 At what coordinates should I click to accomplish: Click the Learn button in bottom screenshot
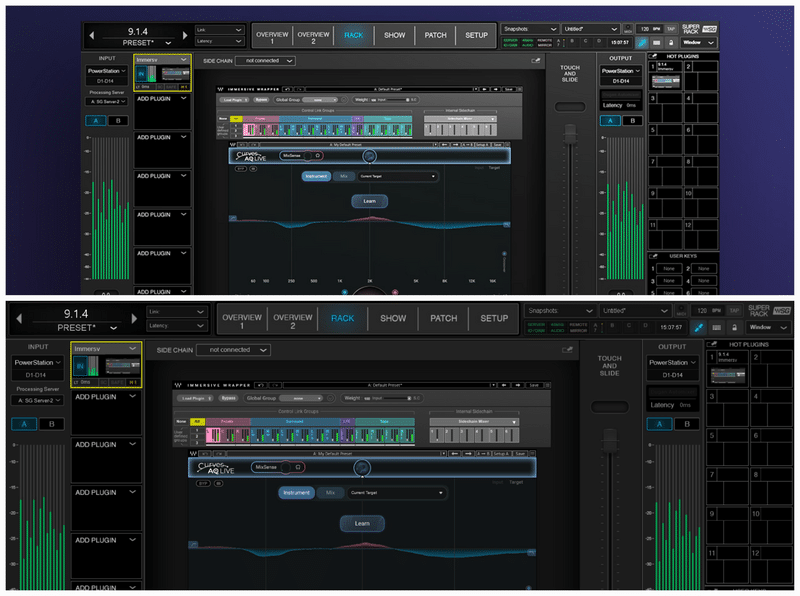point(362,523)
